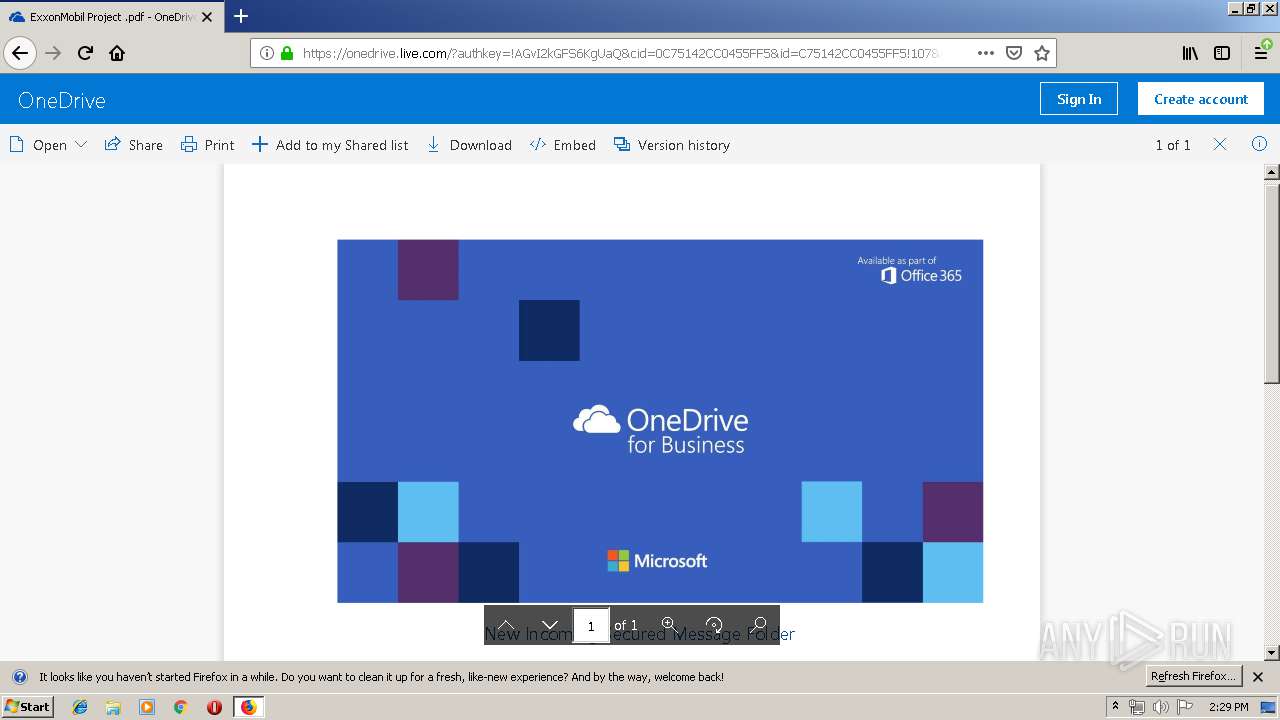The height and width of the screenshot is (720, 1280).
Task: Open the file info details pane icon
Action: click(x=1259, y=145)
